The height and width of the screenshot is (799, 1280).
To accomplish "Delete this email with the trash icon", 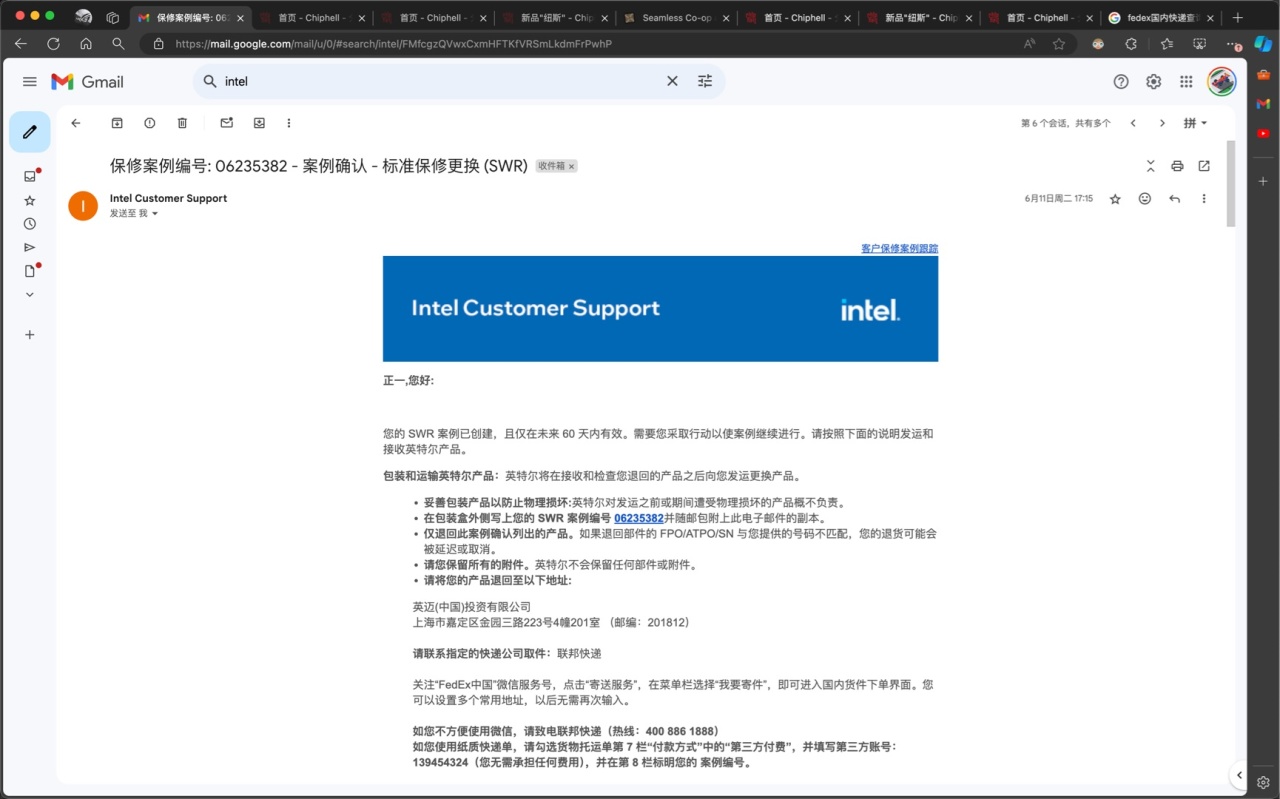I will 182,123.
